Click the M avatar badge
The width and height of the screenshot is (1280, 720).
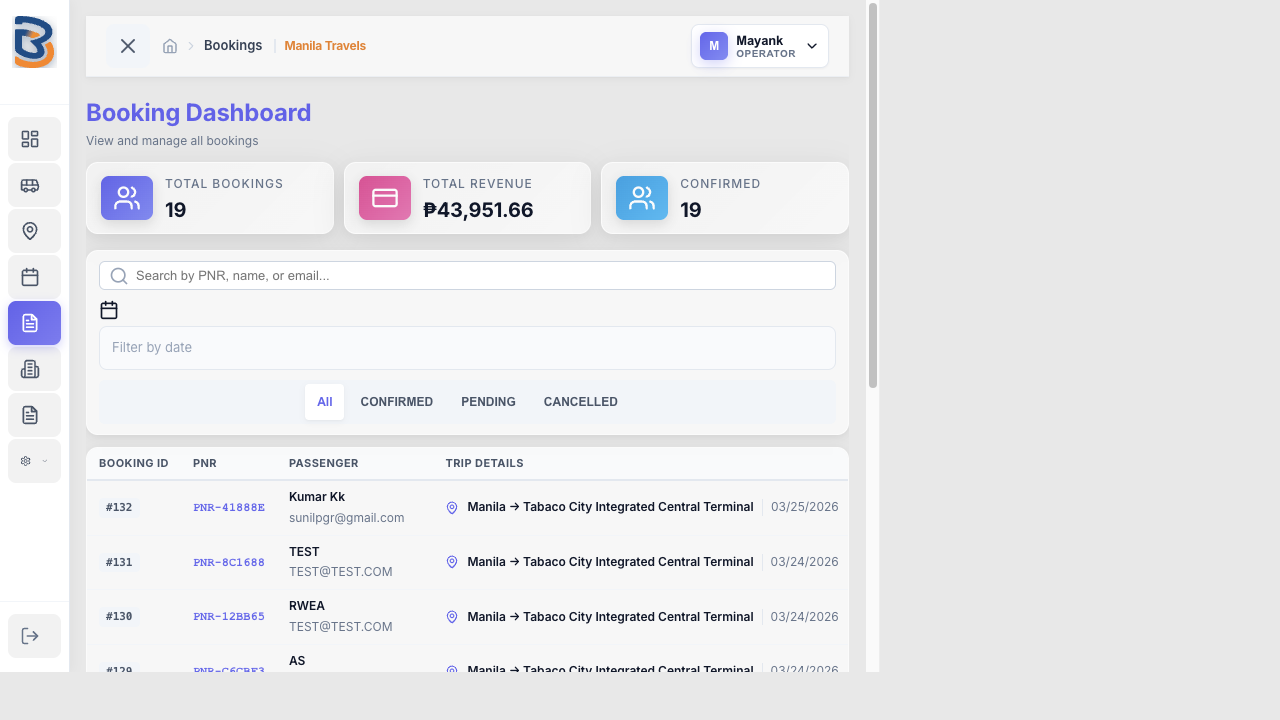[714, 46]
